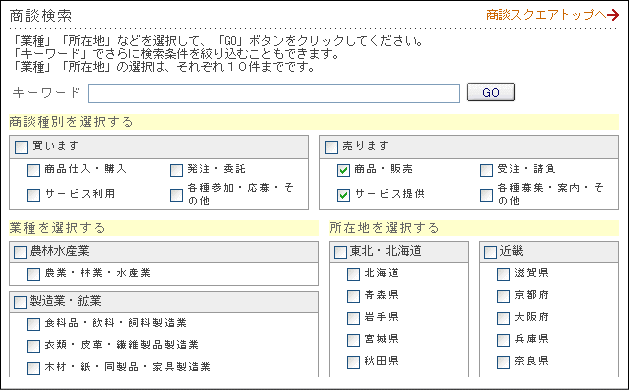Uncheck the 商品・販売 checkbox
The image size is (630, 390).
343,170
